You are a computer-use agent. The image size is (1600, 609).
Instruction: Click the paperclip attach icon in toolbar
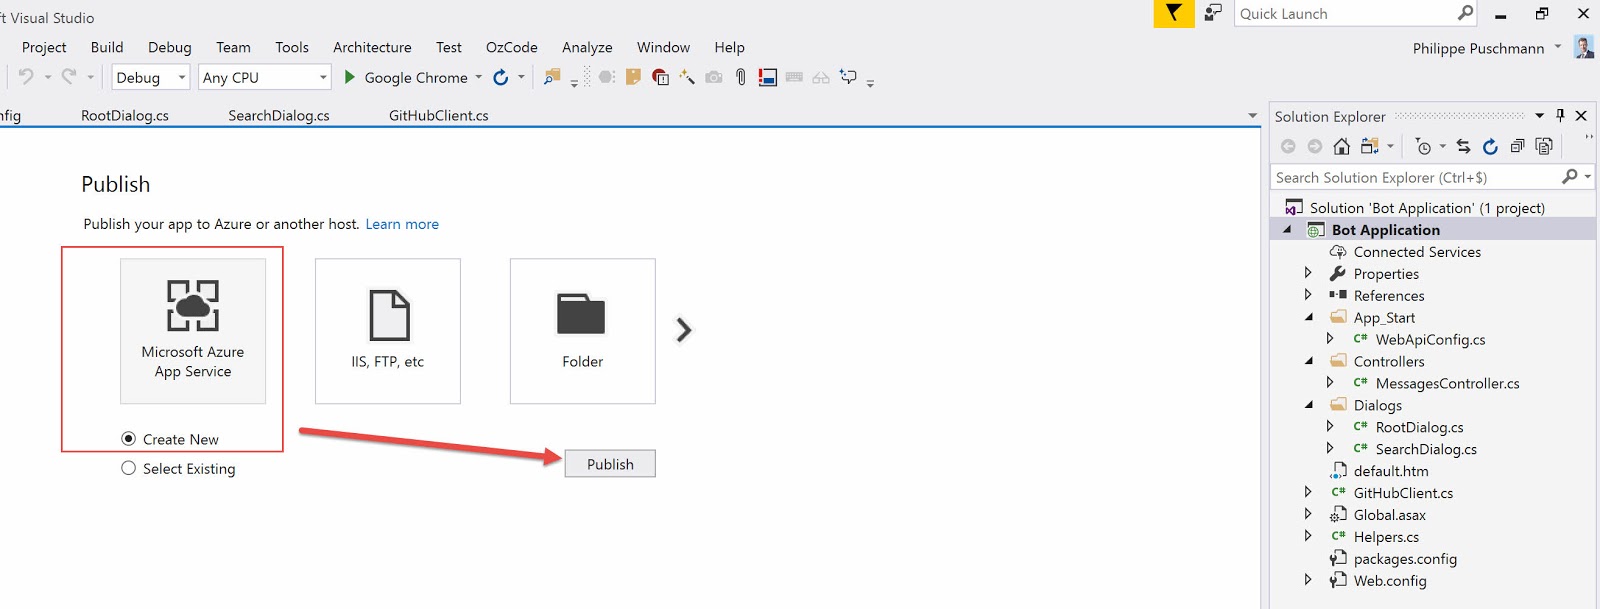(741, 77)
